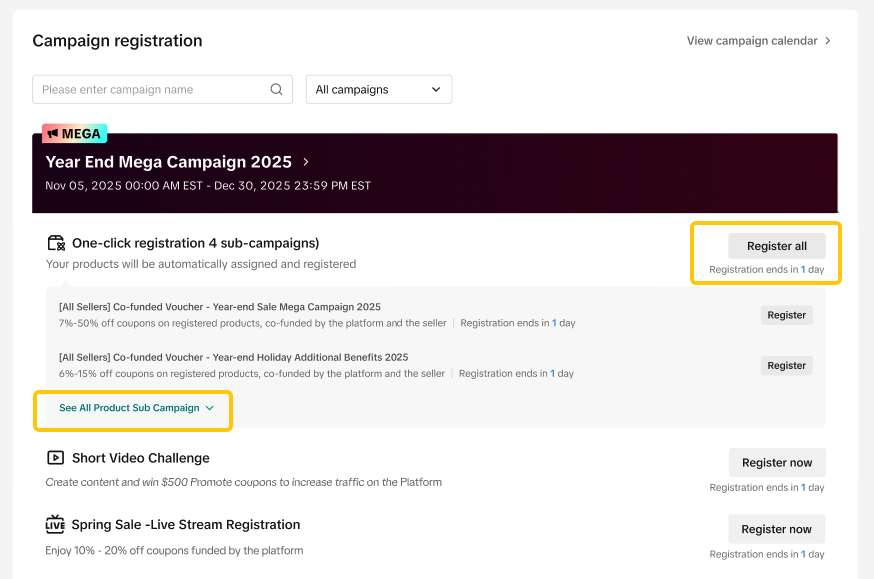The height and width of the screenshot is (579, 874).
Task: Click arrow next to View campaign calendar
Action: (827, 41)
